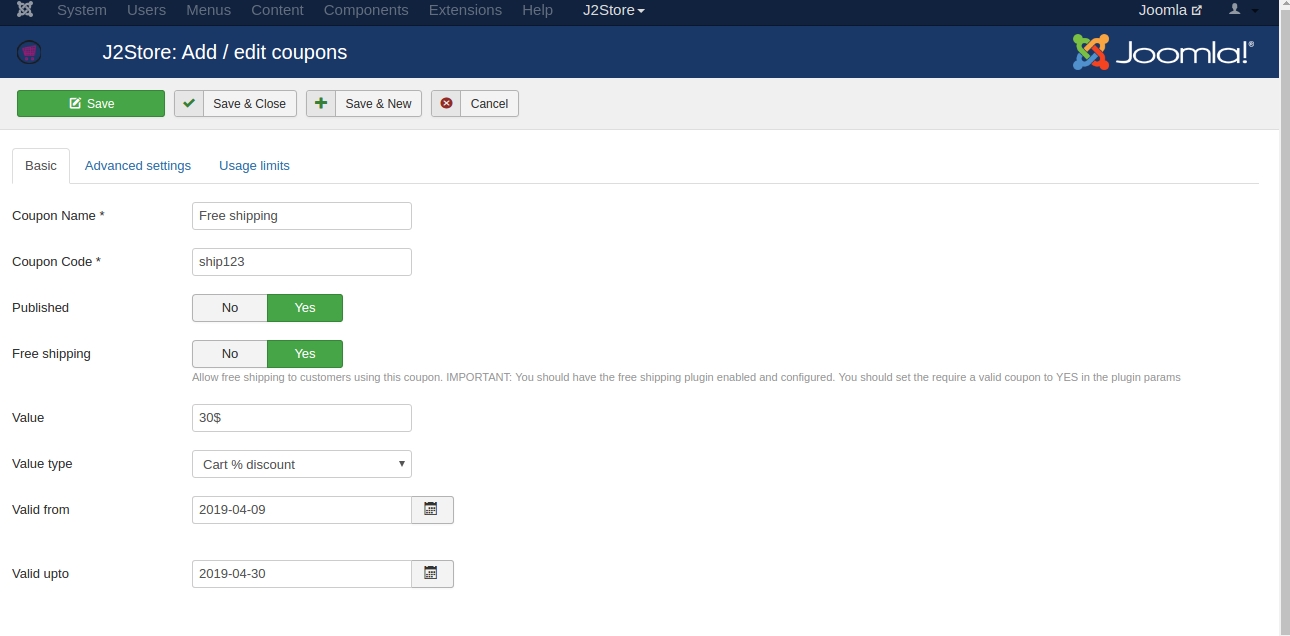This screenshot has width=1290, height=636.
Task: Click the red Cancel icon
Action: click(446, 104)
